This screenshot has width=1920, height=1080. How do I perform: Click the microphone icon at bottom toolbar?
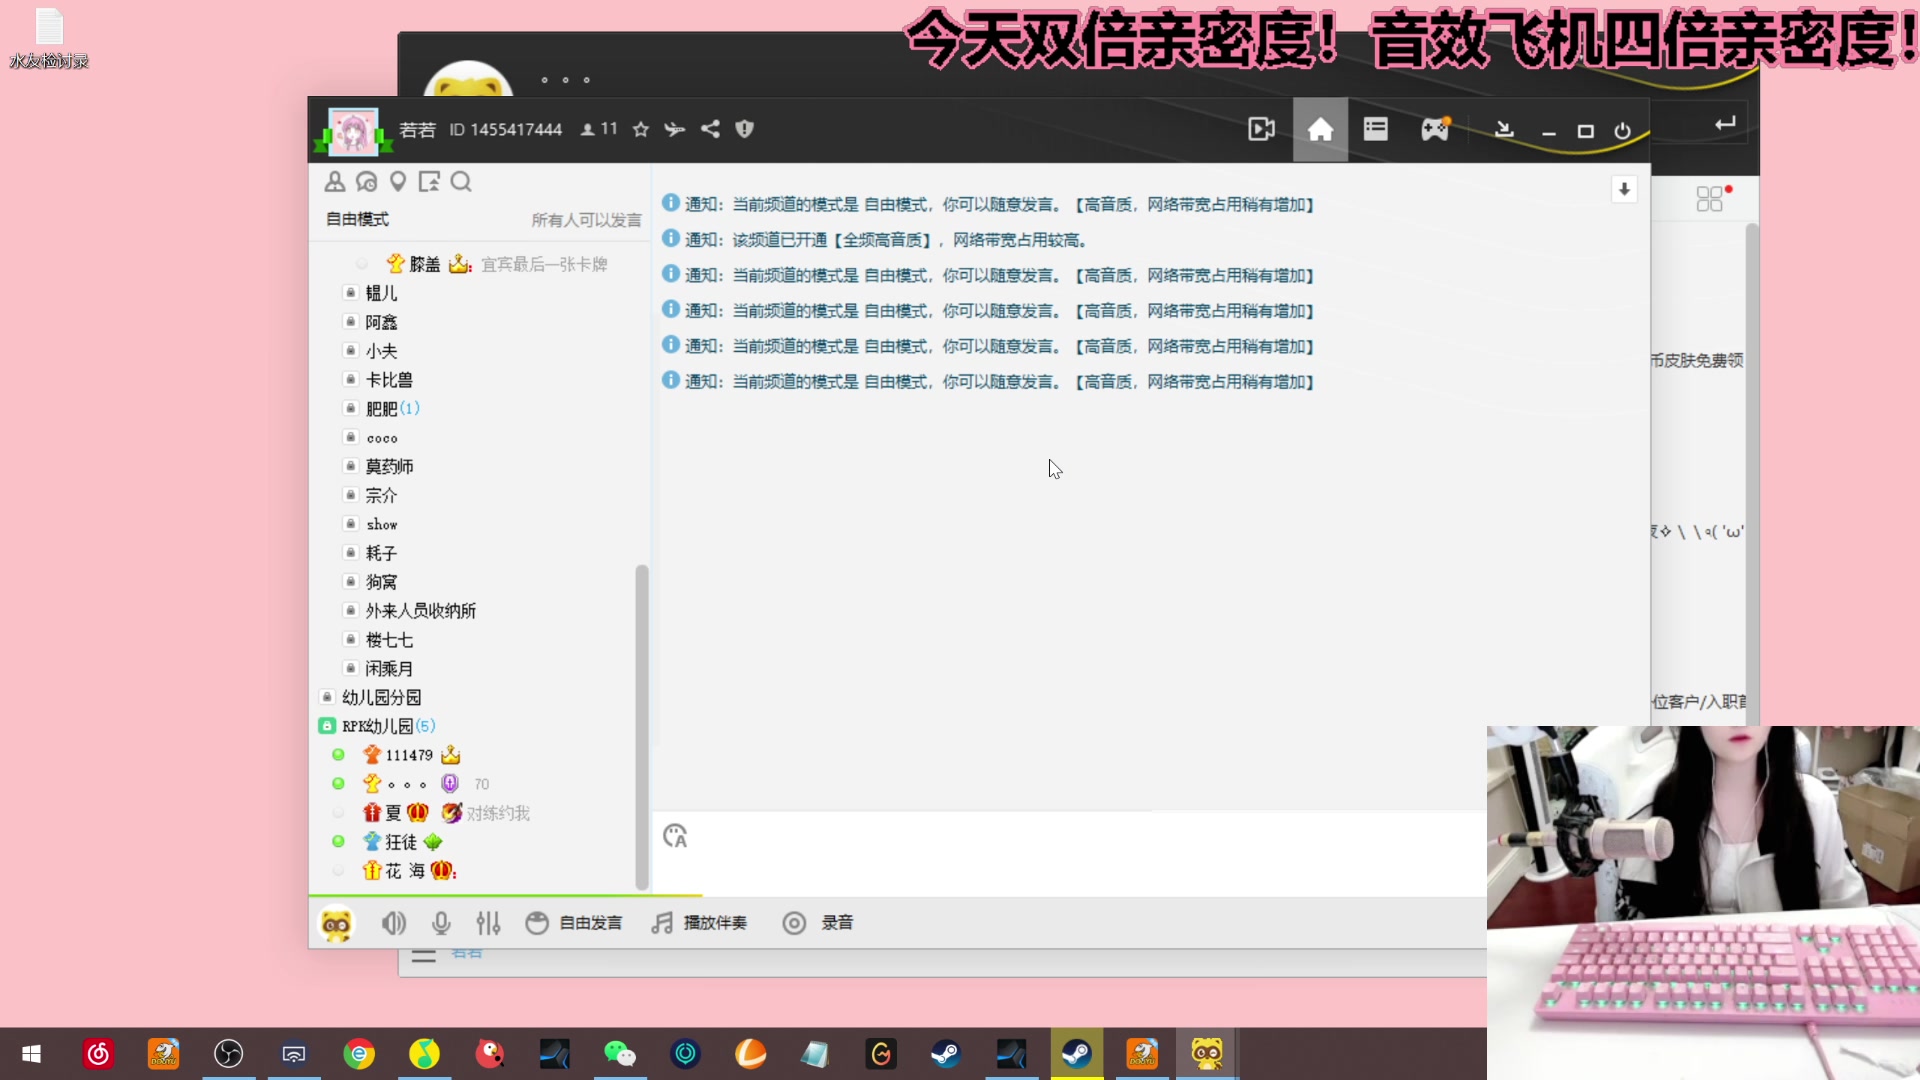pyautogui.click(x=441, y=922)
